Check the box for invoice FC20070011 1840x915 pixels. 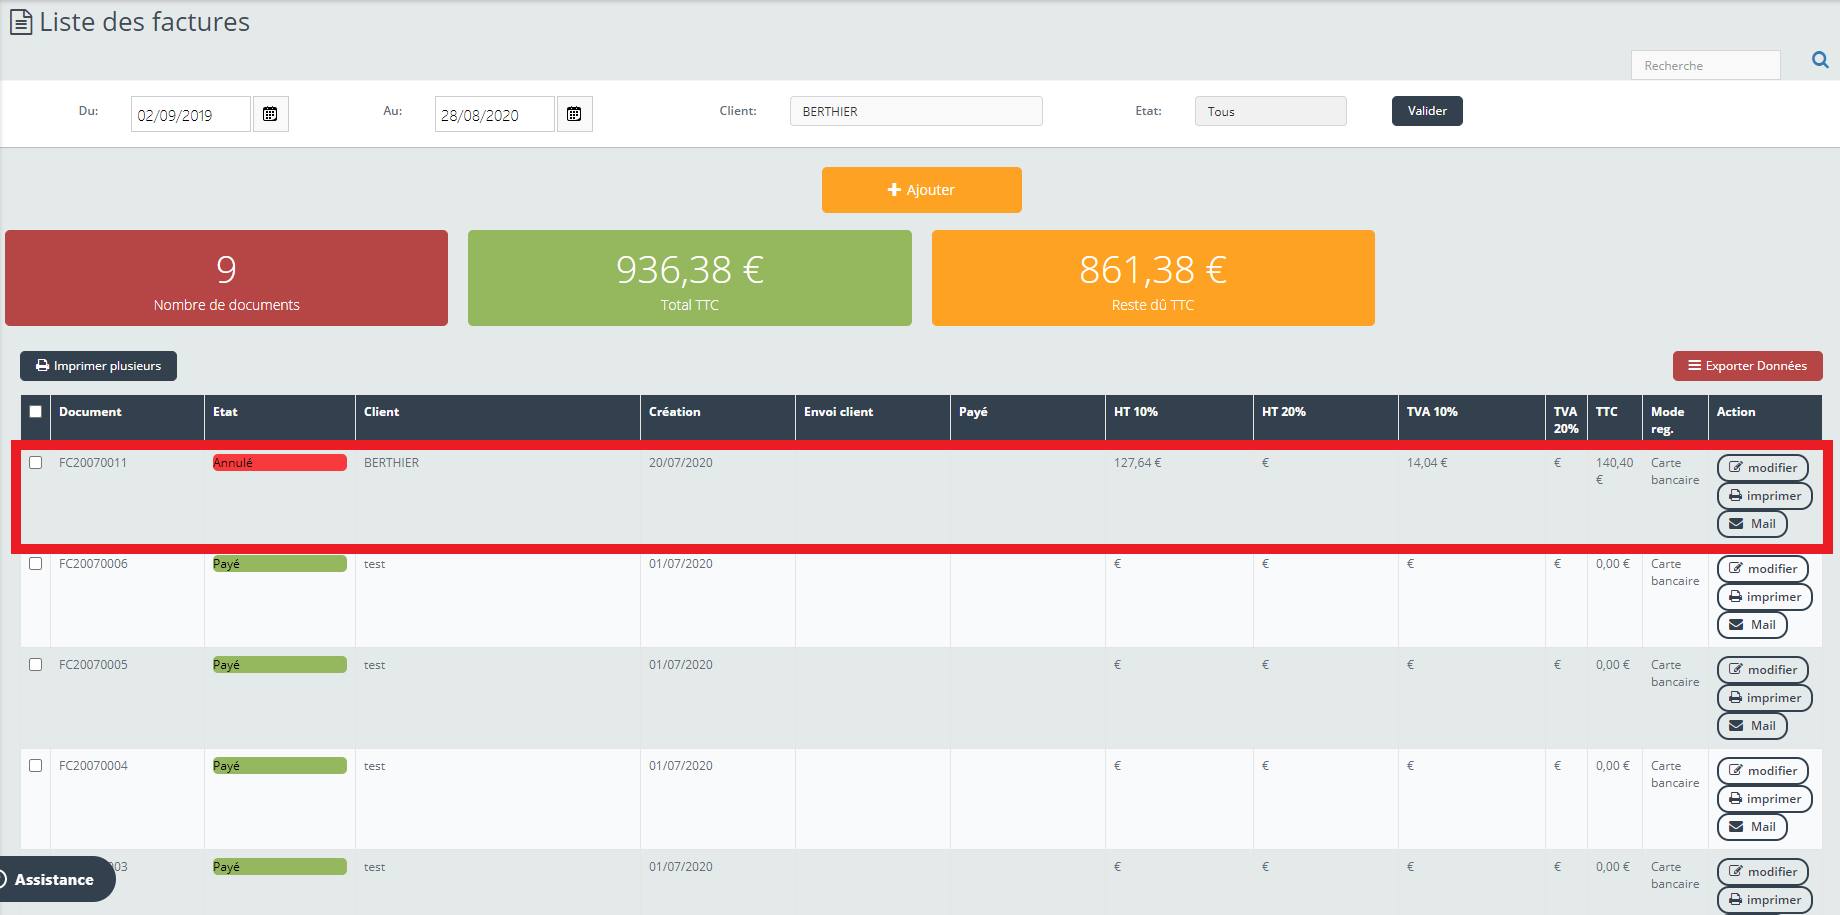pos(36,463)
